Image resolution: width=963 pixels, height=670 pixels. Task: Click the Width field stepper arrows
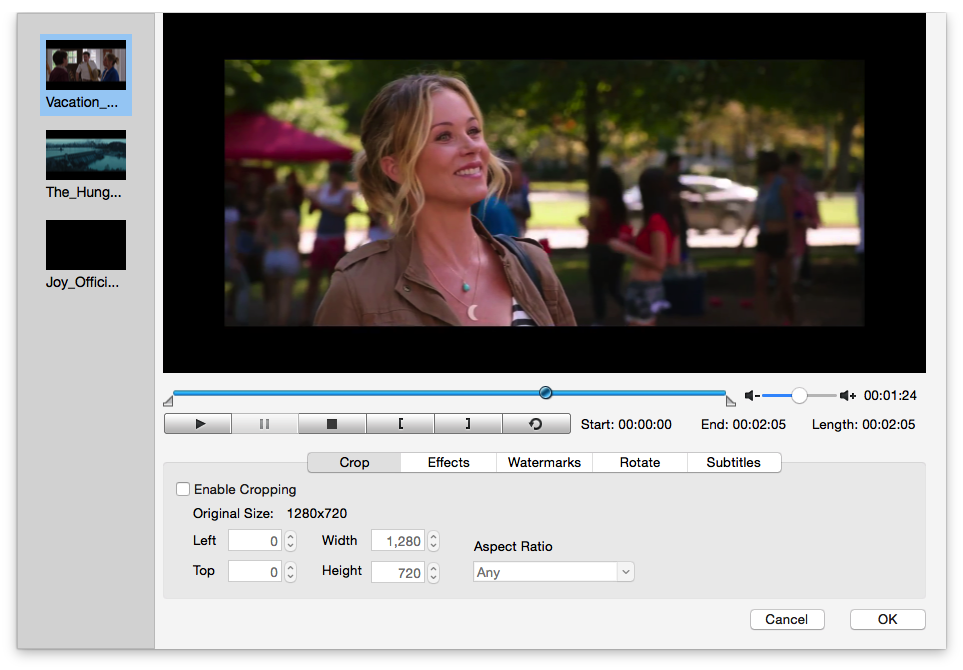(x=434, y=540)
